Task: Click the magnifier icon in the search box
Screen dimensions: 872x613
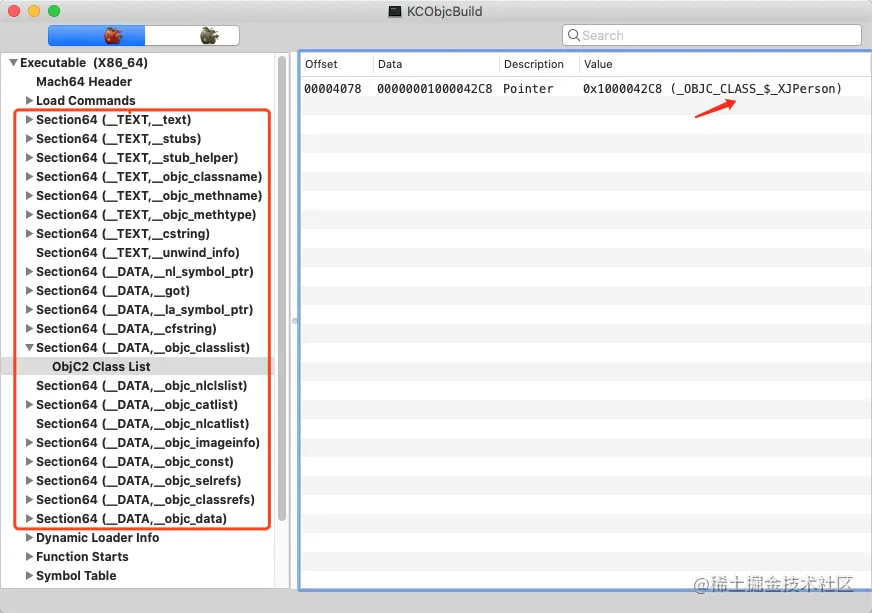Action: pyautogui.click(x=573, y=35)
